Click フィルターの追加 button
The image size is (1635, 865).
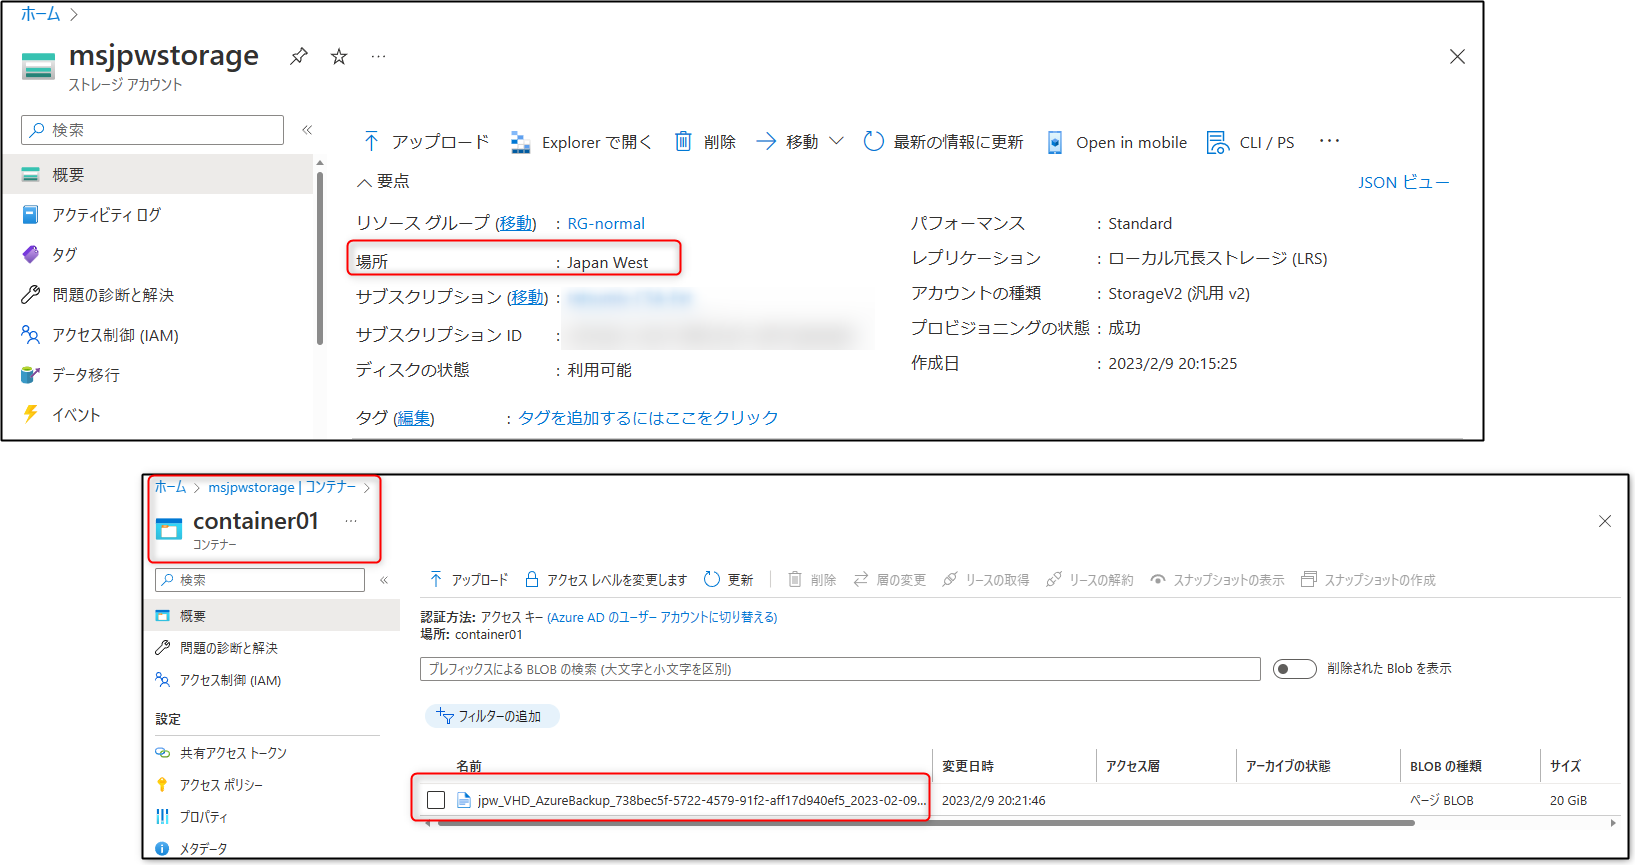pos(492,716)
